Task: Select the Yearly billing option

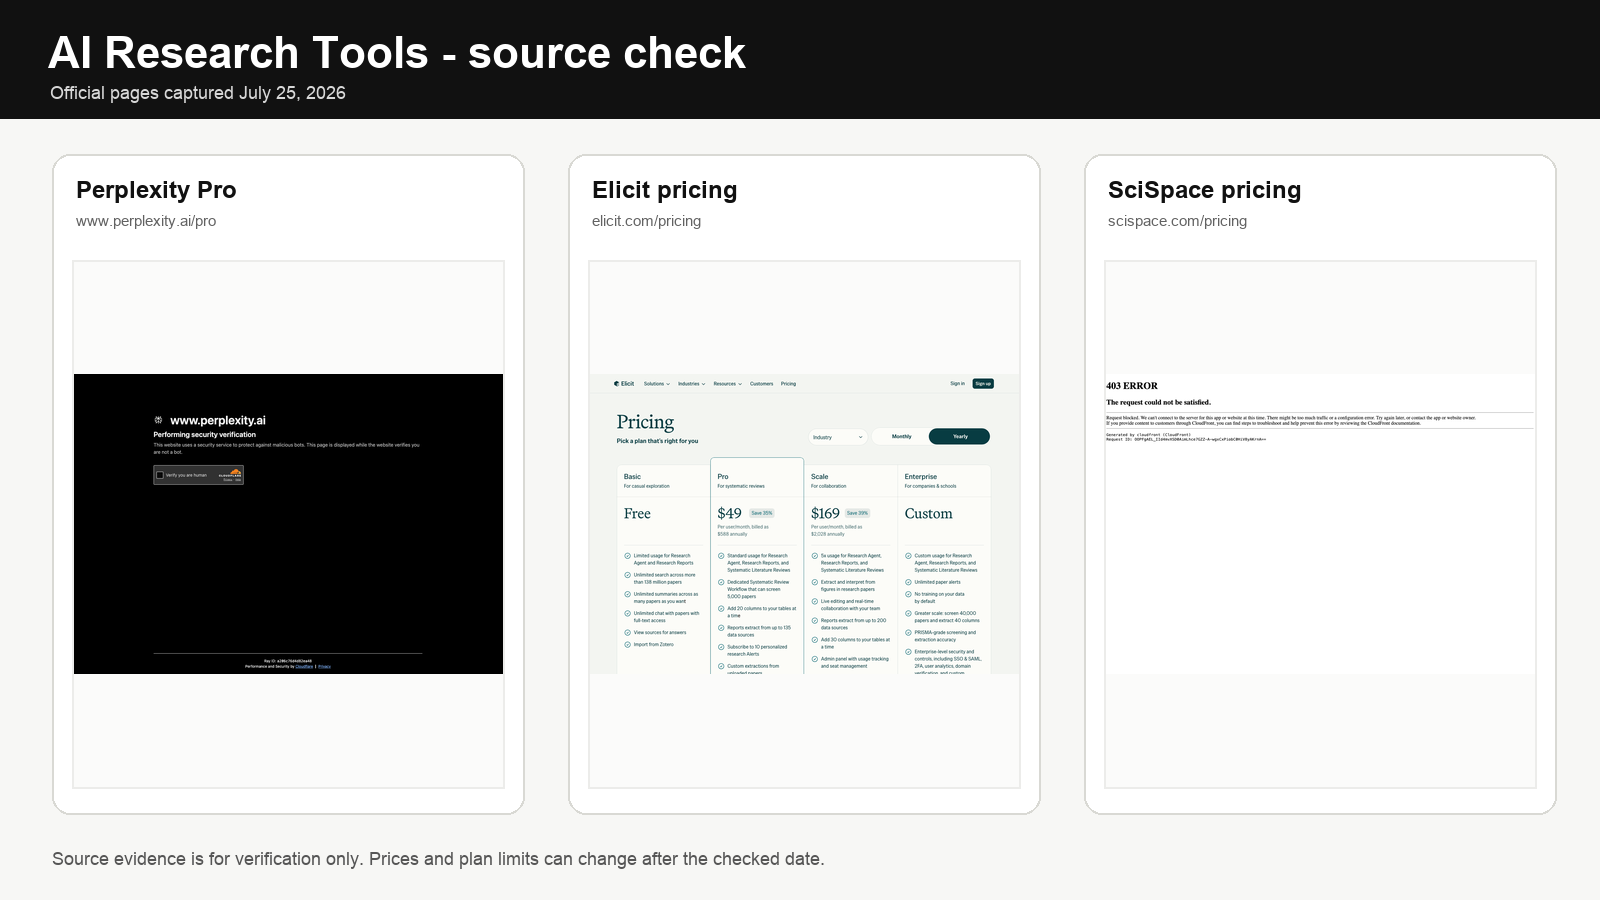Action: [x=960, y=436]
